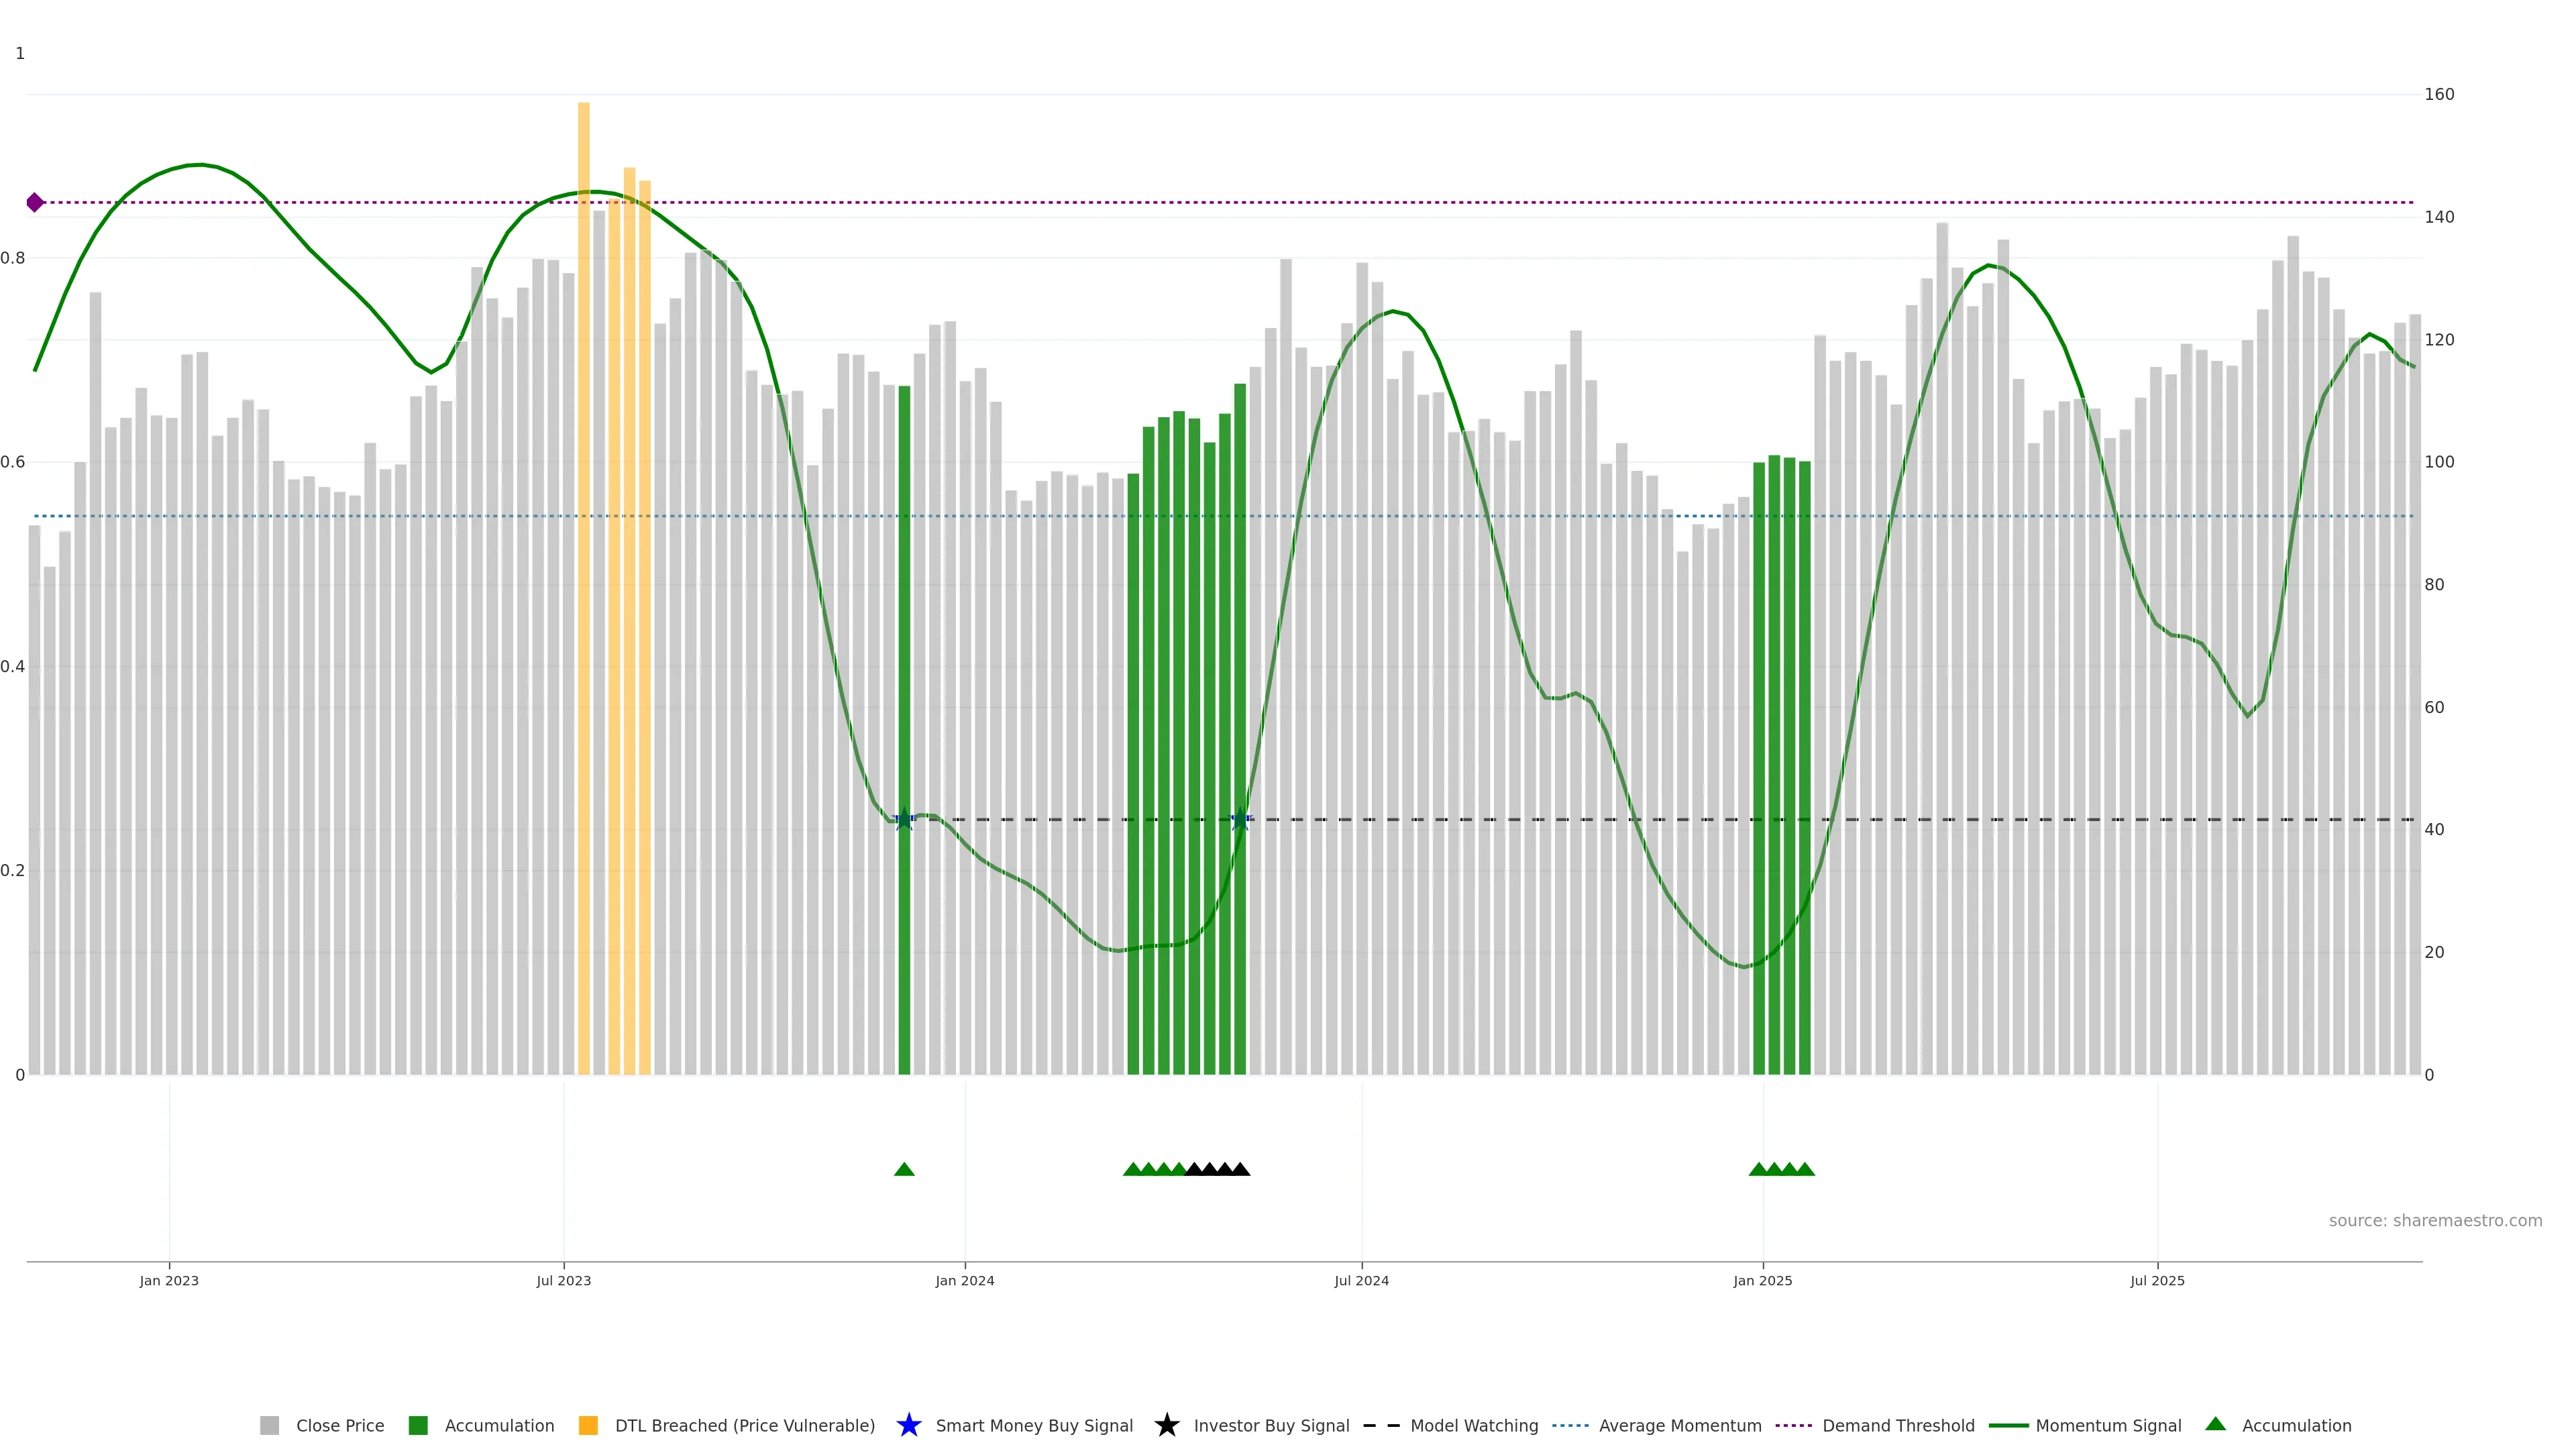
Task: Click the orange DTL Breached legend square
Action: [588, 1425]
